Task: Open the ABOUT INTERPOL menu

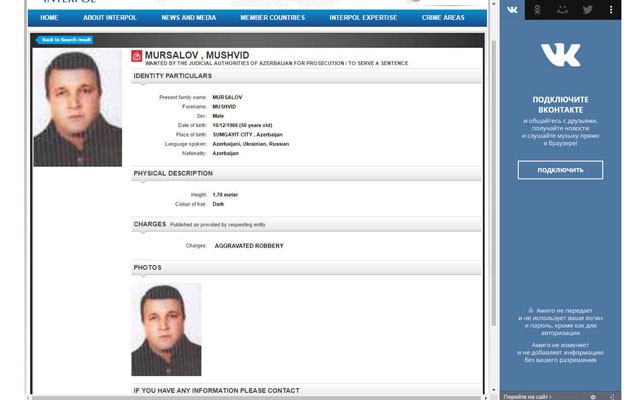Action: click(110, 18)
